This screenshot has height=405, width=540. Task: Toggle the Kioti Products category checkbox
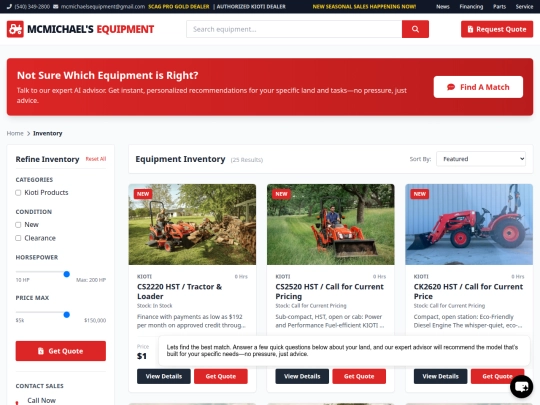(x=18, y=193)
